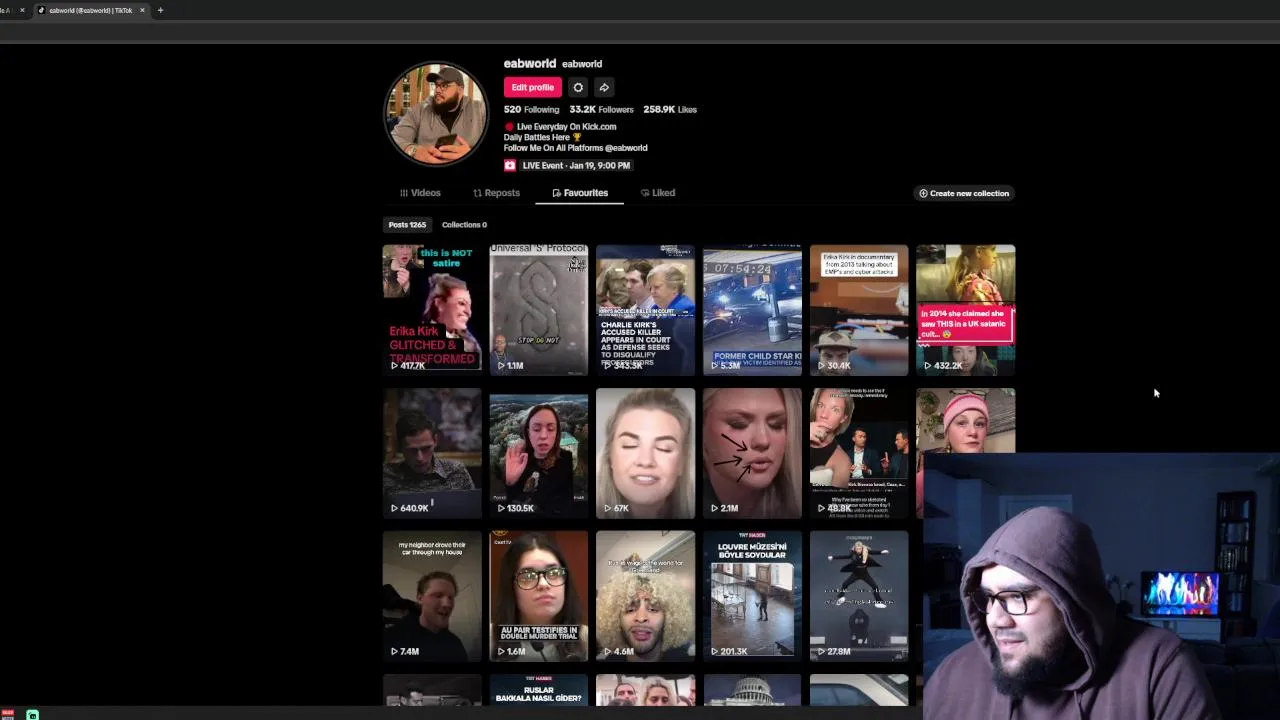
Task: Open the curly blonde hair video with 4.6M views
Action: tap(645, 596)
